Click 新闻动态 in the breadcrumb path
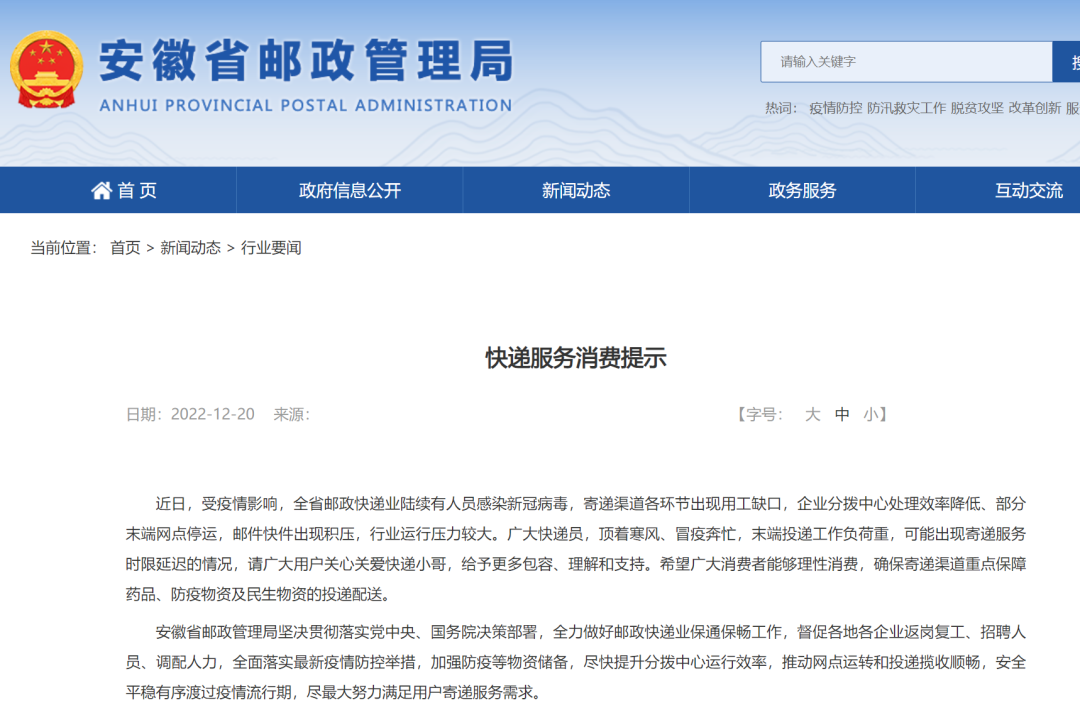 (x=190, y=248)
